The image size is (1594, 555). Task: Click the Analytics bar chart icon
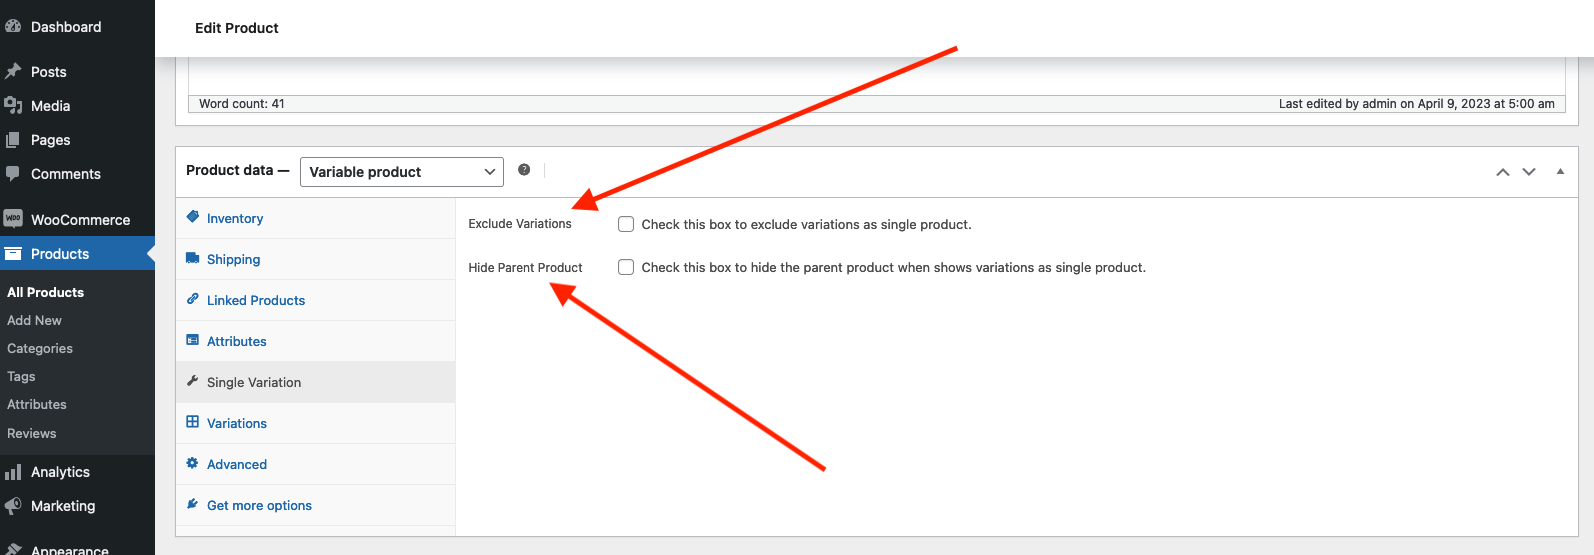pyautogui.click(x=13, y=471)
